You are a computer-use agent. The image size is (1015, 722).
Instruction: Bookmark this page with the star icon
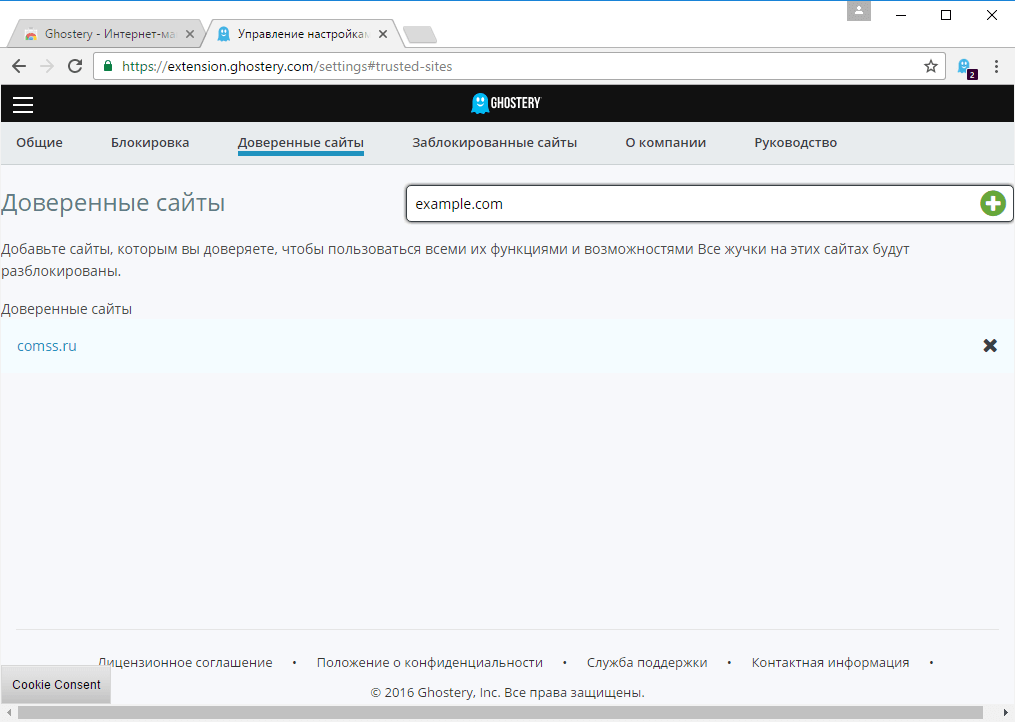click(x=930, y=66)
